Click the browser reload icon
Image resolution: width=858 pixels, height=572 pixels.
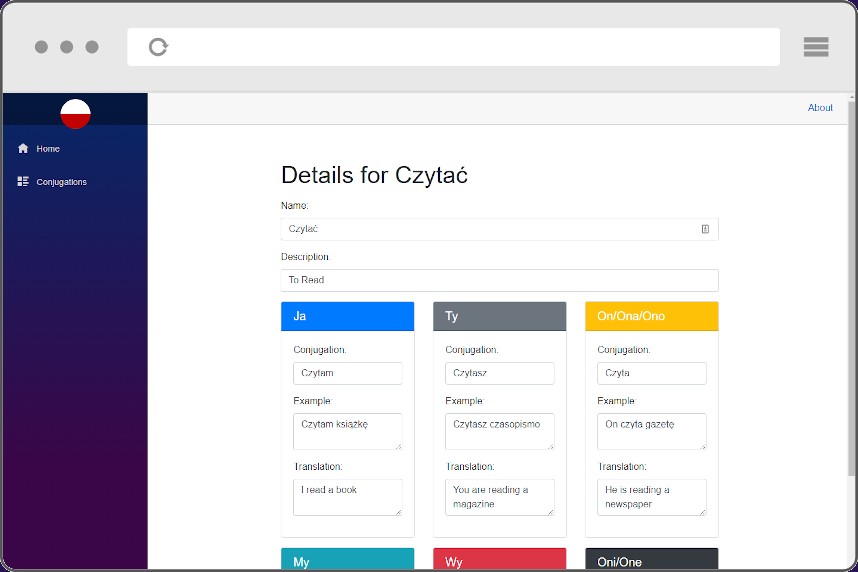[158, 47]
